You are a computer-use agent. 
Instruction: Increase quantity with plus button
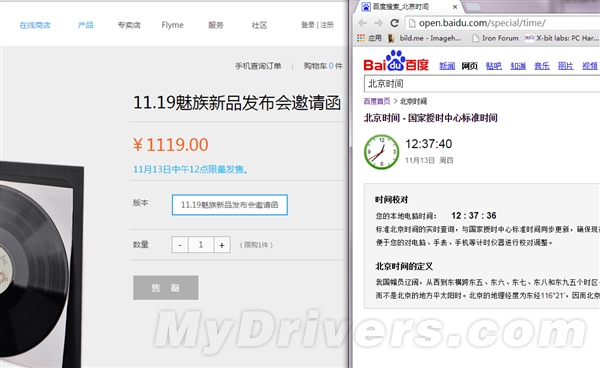tap(222, 245)
